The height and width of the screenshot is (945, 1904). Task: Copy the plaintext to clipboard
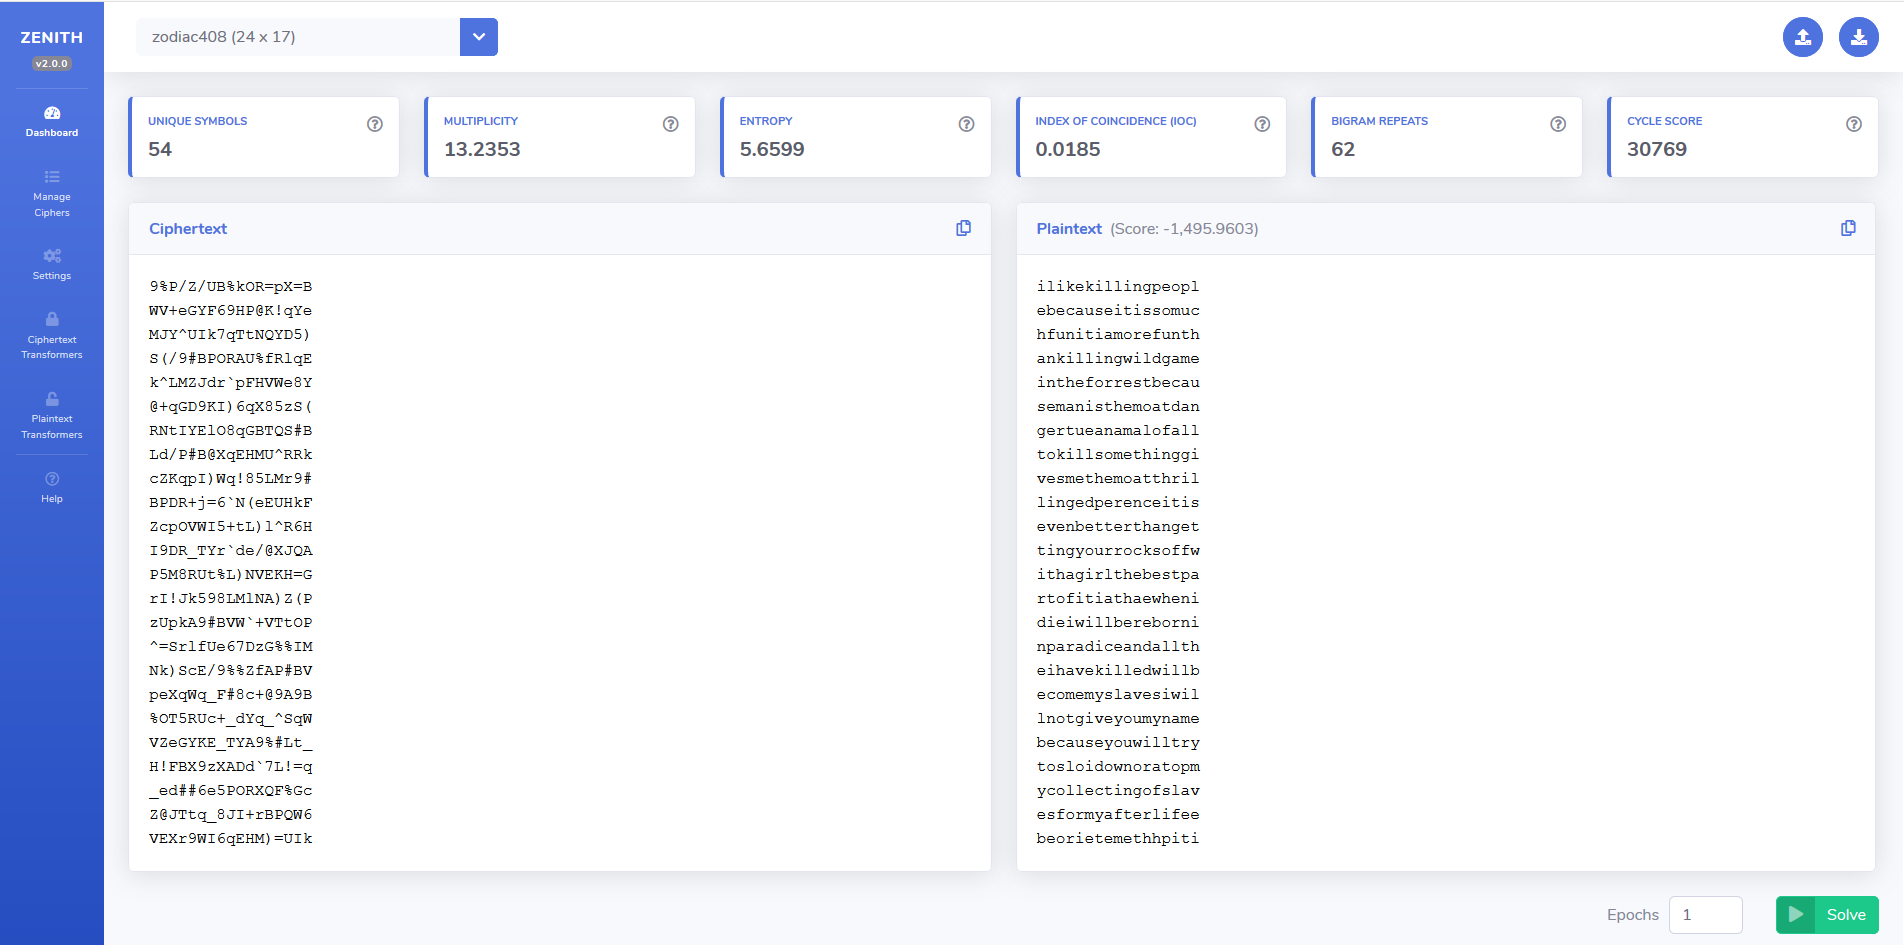(1848, 228)
